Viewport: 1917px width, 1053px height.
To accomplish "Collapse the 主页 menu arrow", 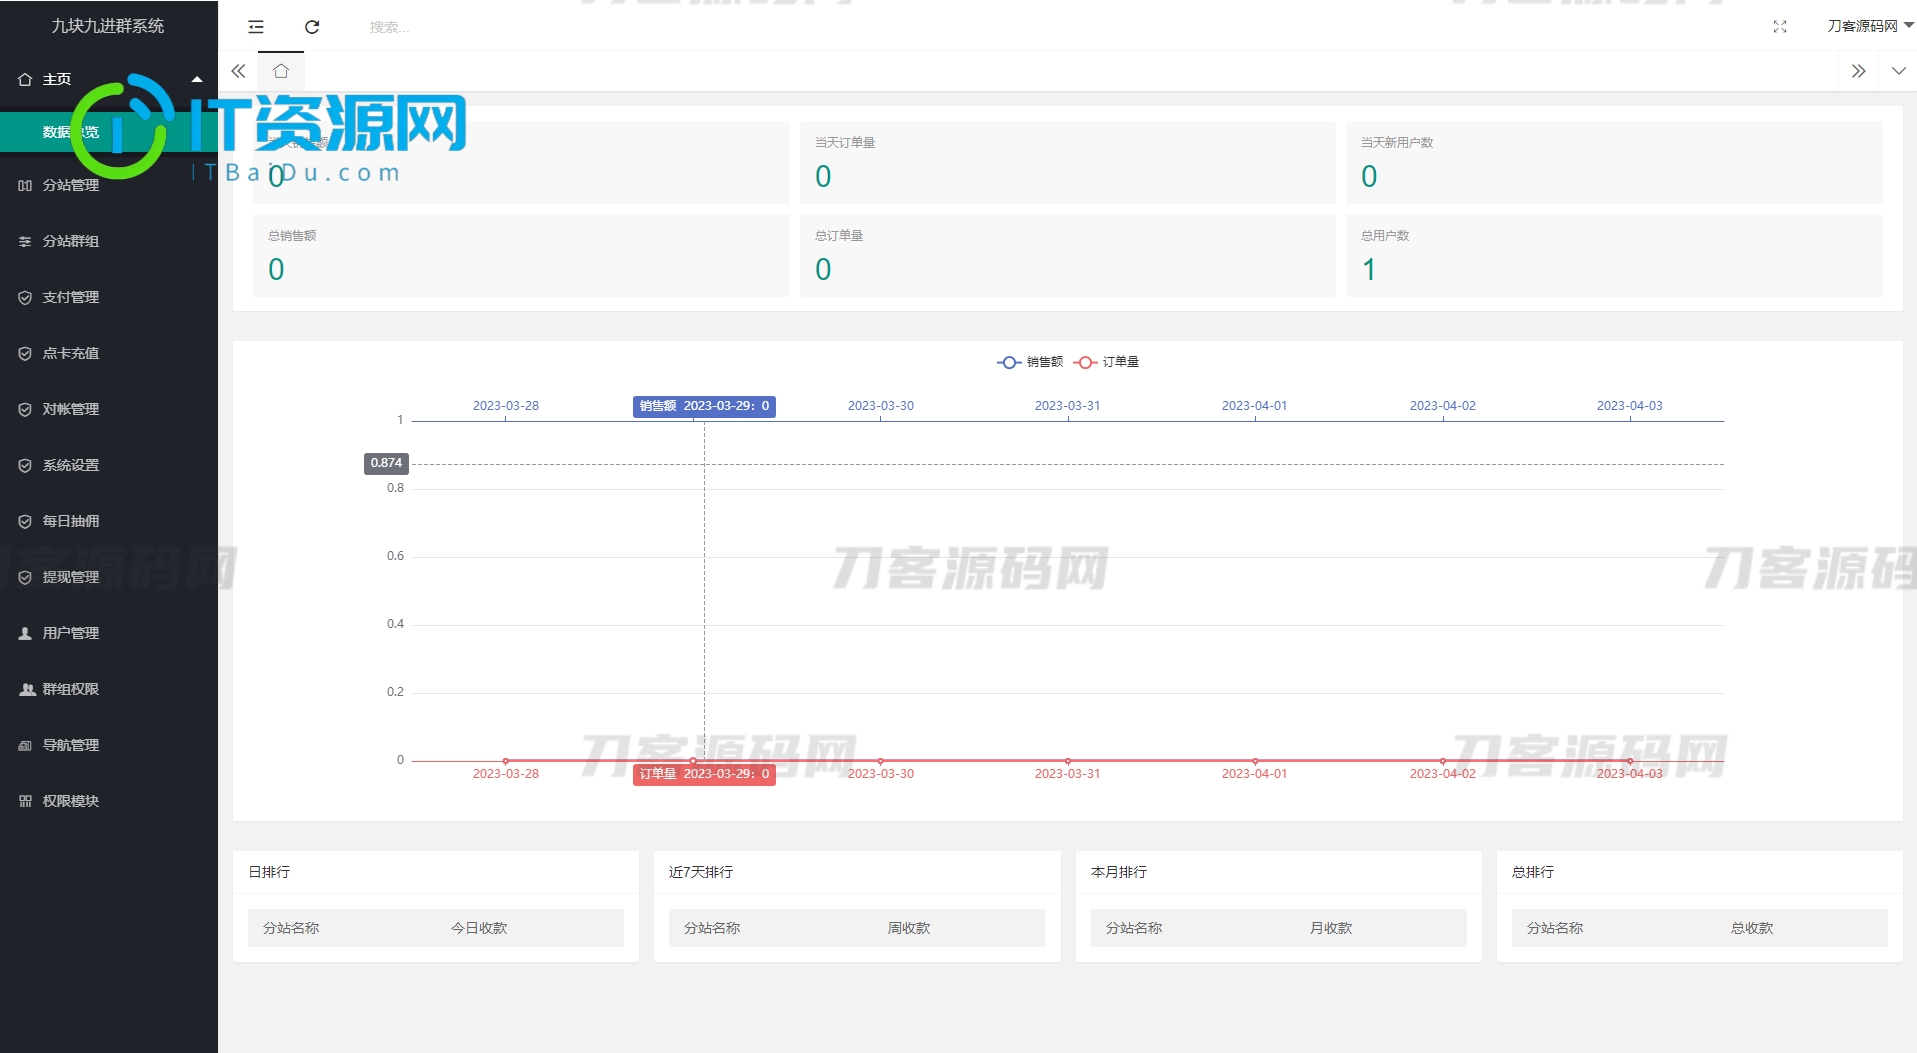I will click(197, 79).
